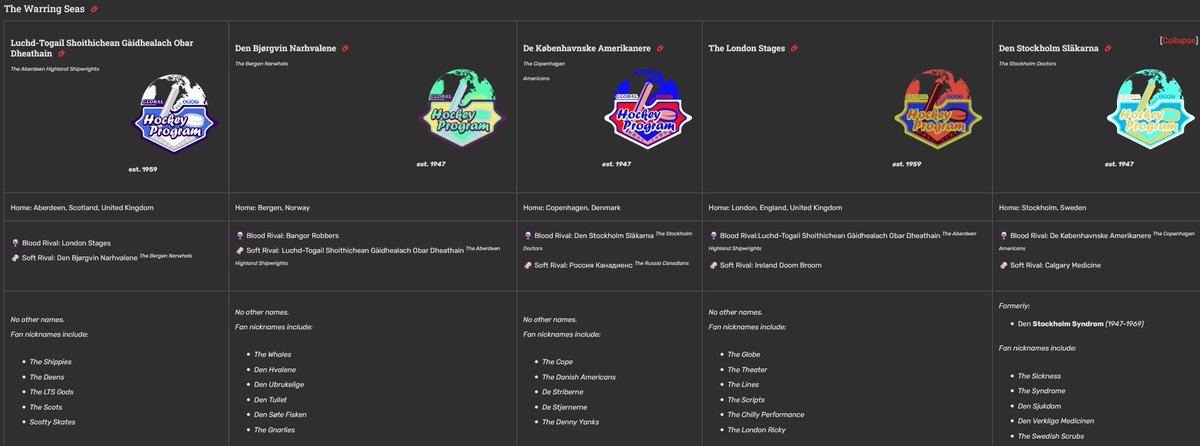The height and width of the screenshot is (446, 1200).
Task: Collapse the Warring Seas table
Action: pyautogui.click(x=1177, y=41)
